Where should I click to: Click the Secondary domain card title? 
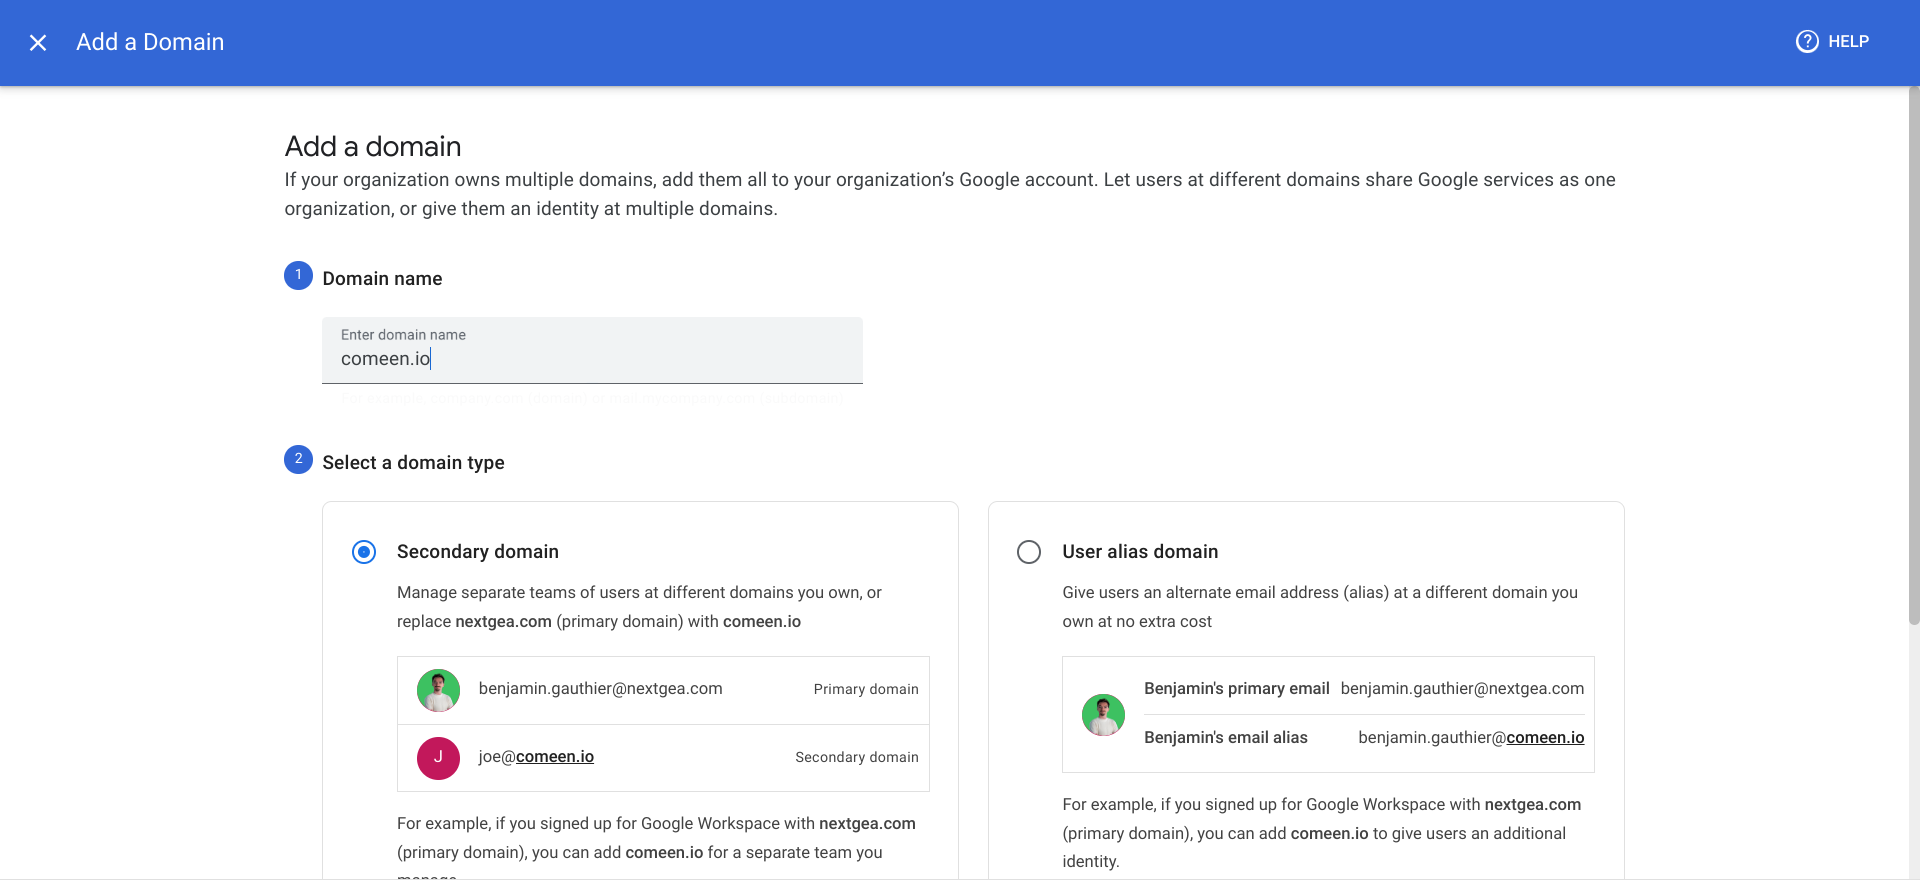(478, 552)
